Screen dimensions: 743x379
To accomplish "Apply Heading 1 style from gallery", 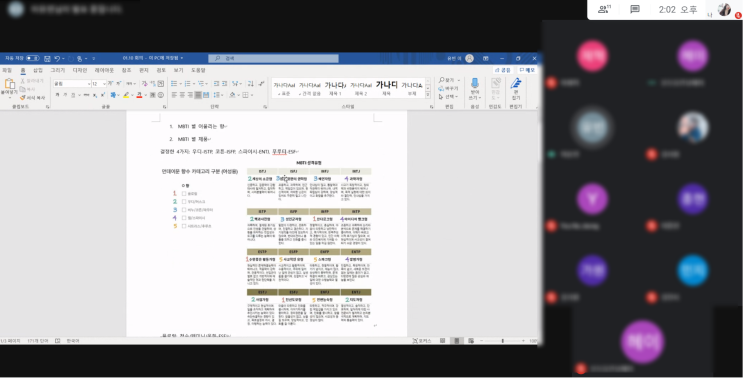I will pyautogui.click(x=335, y=88).
